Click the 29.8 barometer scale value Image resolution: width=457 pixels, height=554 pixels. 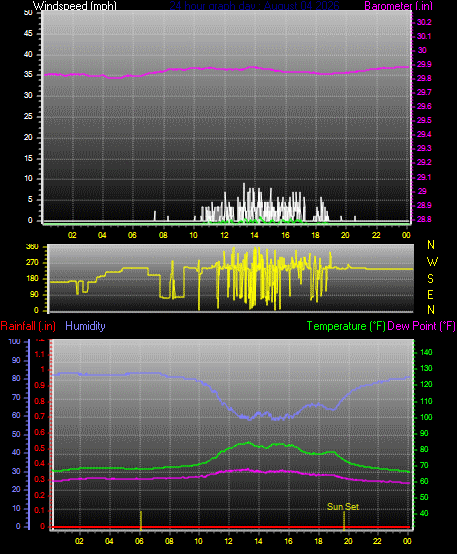click(x=424, y=78)
